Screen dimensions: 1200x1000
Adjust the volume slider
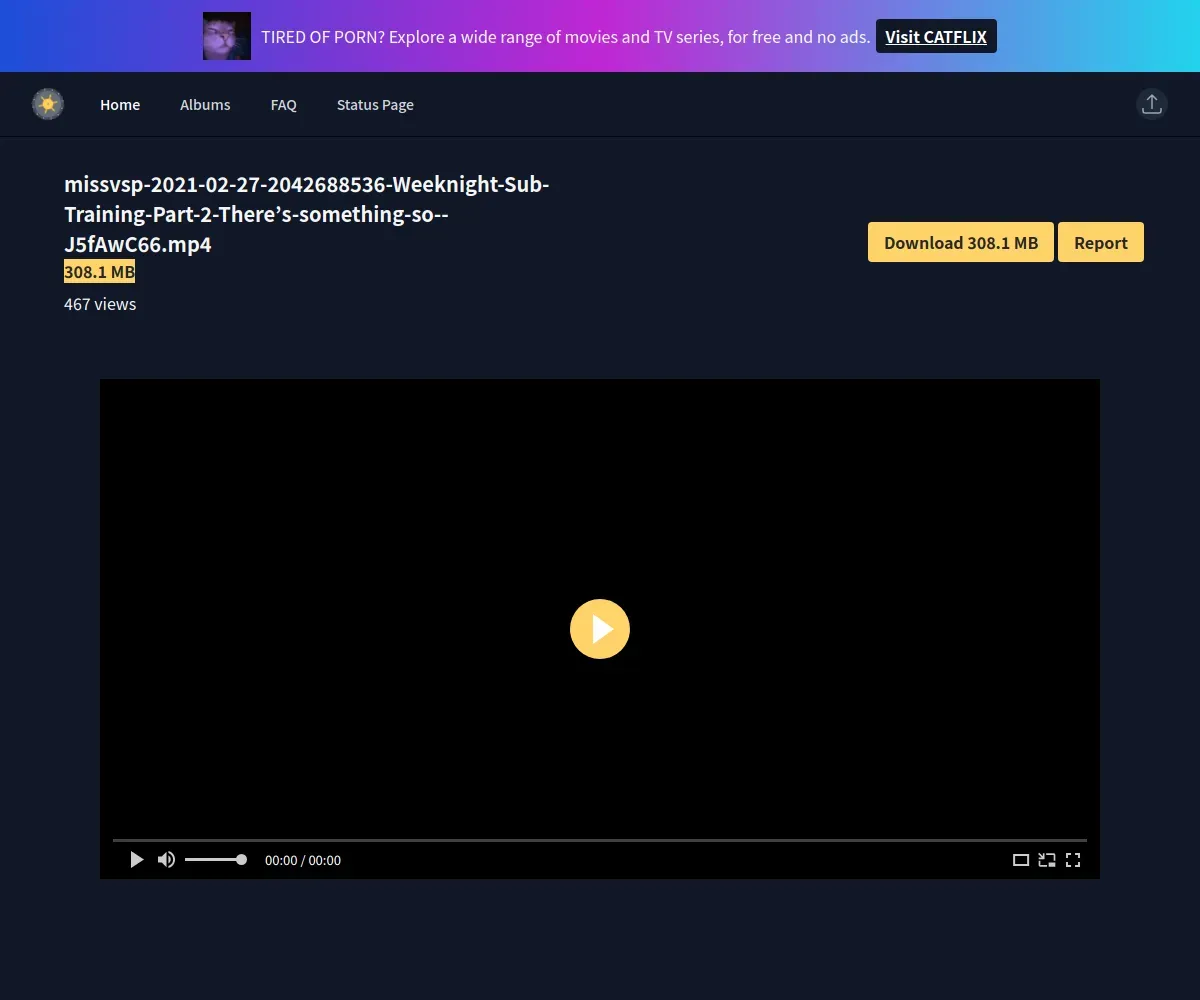tap(215, 860)
